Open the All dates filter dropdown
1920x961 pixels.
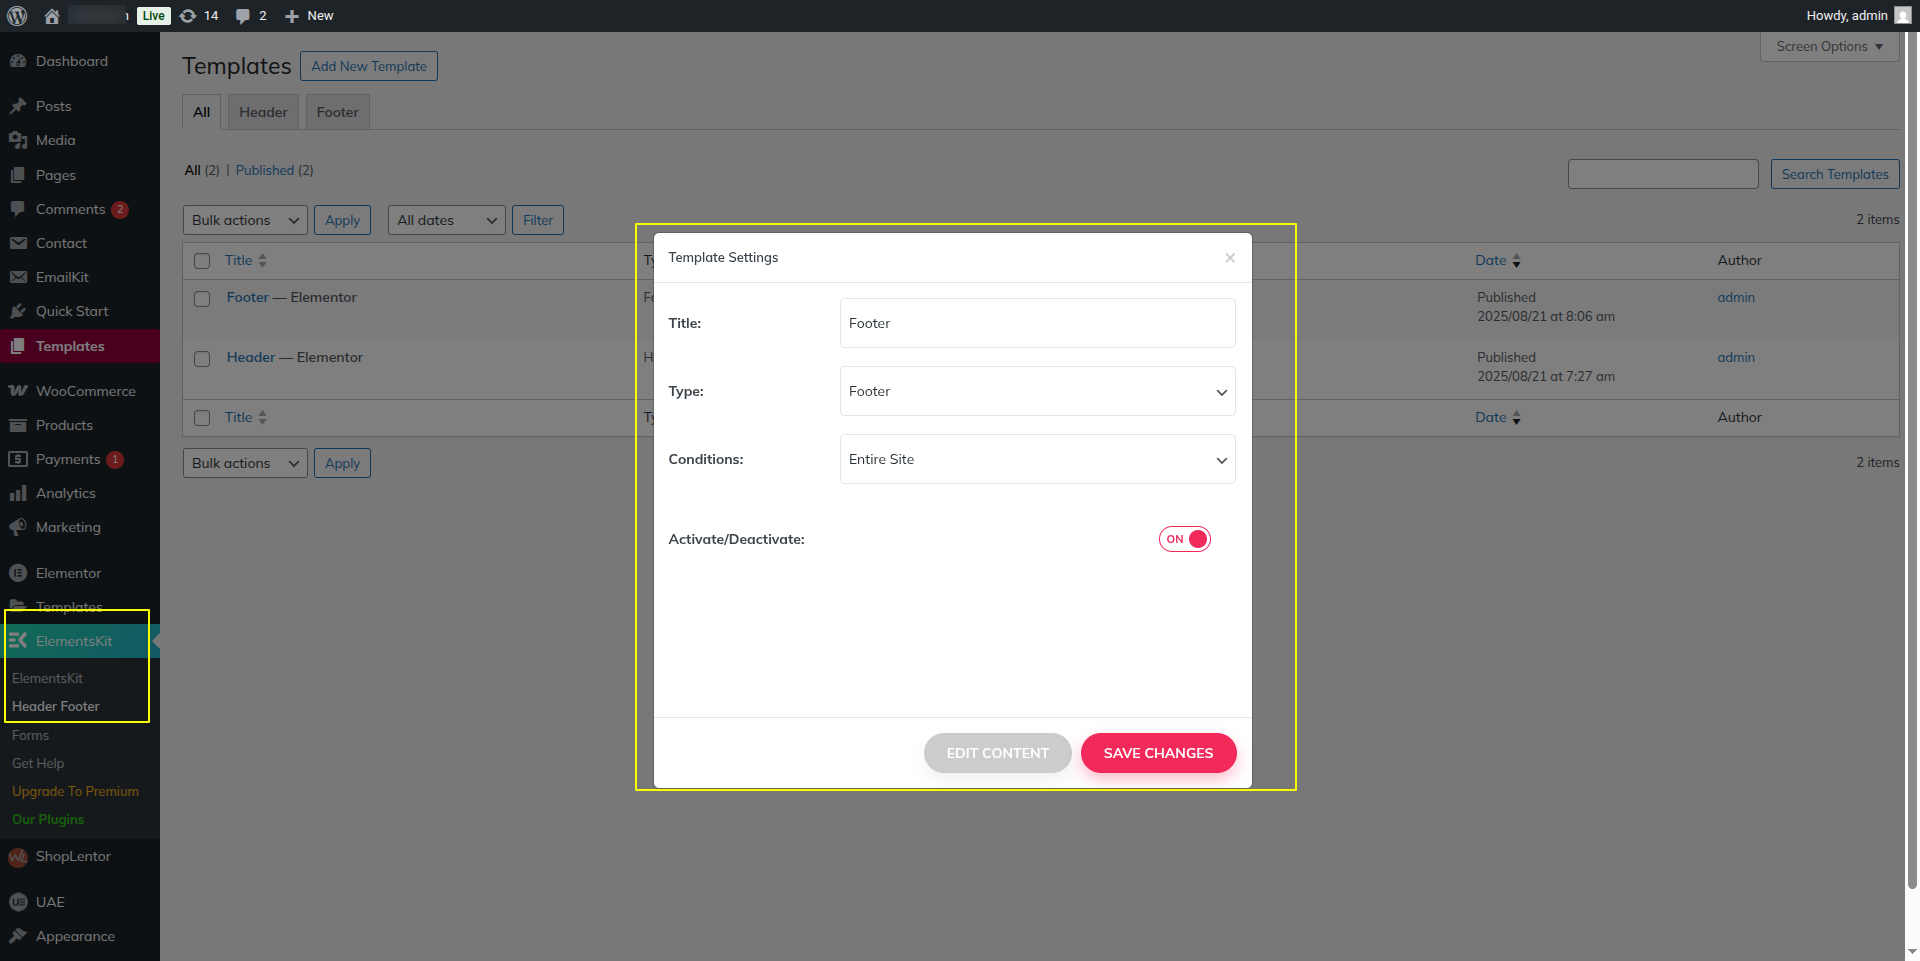[x=447, y=220]
